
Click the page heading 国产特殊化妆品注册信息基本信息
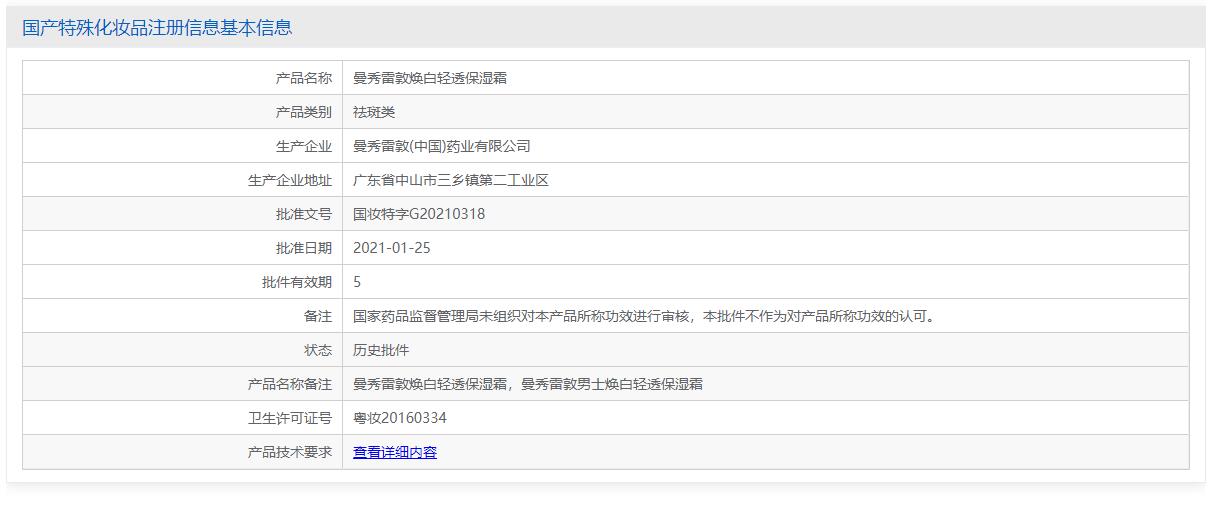(157, 28)
